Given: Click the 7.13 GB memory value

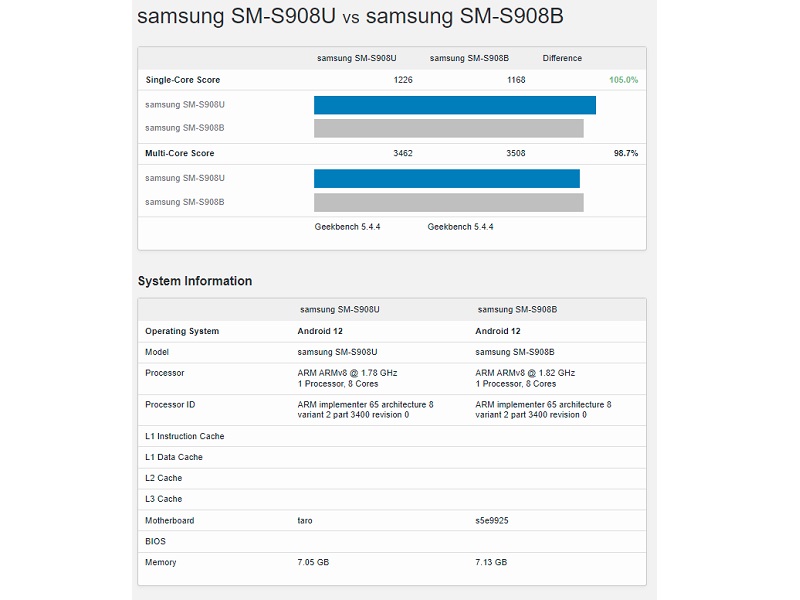Looking at the screenshot, I should pyautogui.click(x=491, y=563).
